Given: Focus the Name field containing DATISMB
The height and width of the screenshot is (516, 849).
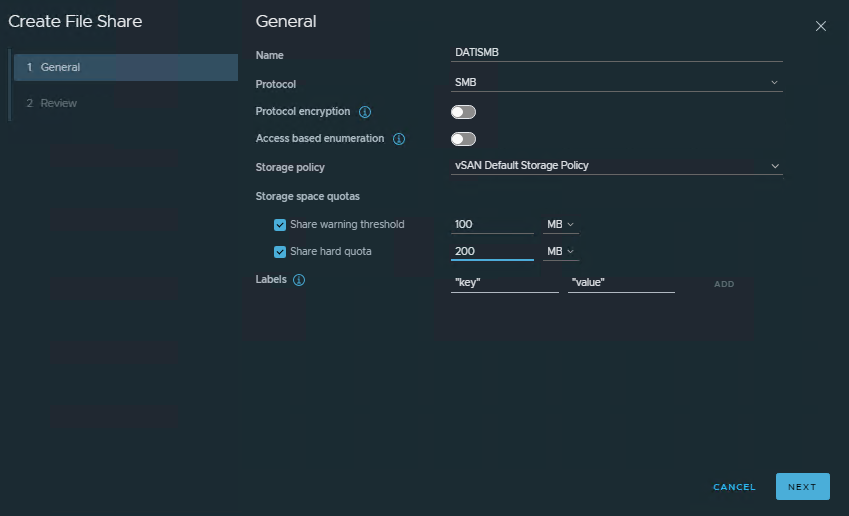Looking at the screenshot, I should click(617, 53).
